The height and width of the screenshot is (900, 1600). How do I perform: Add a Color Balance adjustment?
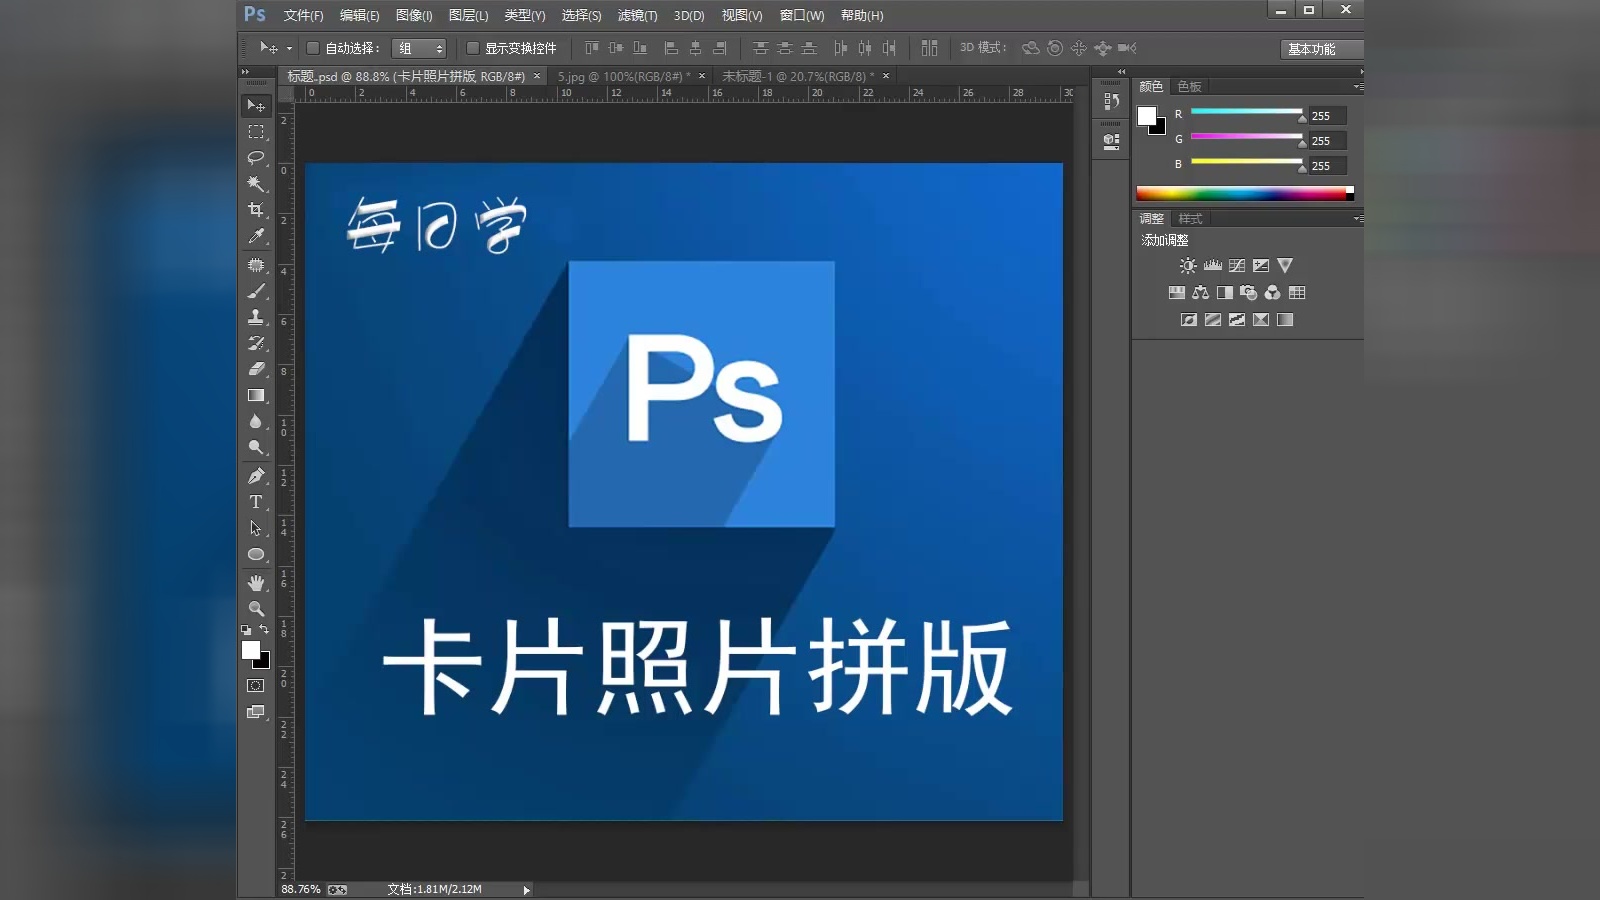(1201, 293)
